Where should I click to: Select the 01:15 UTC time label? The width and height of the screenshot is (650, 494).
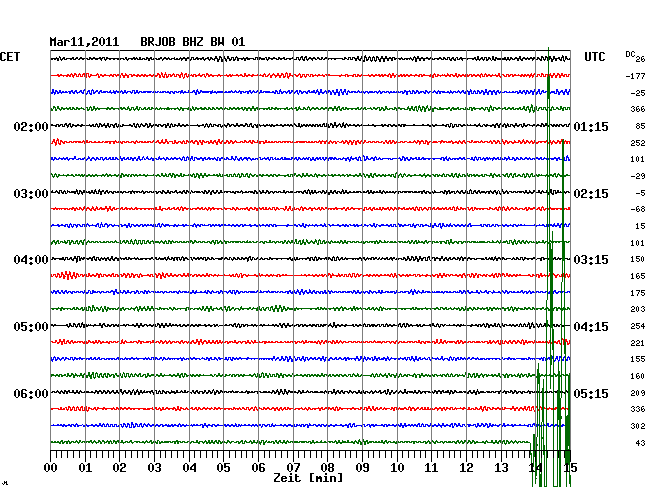pyautogui.click(x=591, y=126)
